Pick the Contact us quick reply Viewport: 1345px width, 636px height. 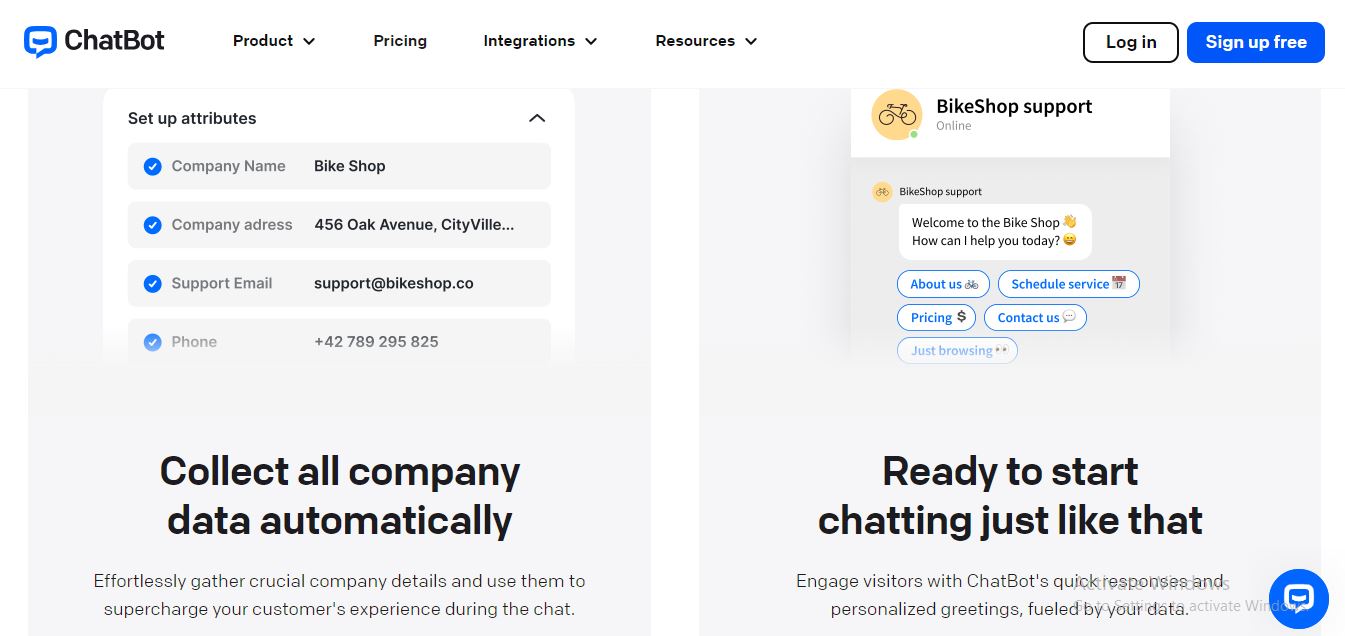(x=1035, y=317)
